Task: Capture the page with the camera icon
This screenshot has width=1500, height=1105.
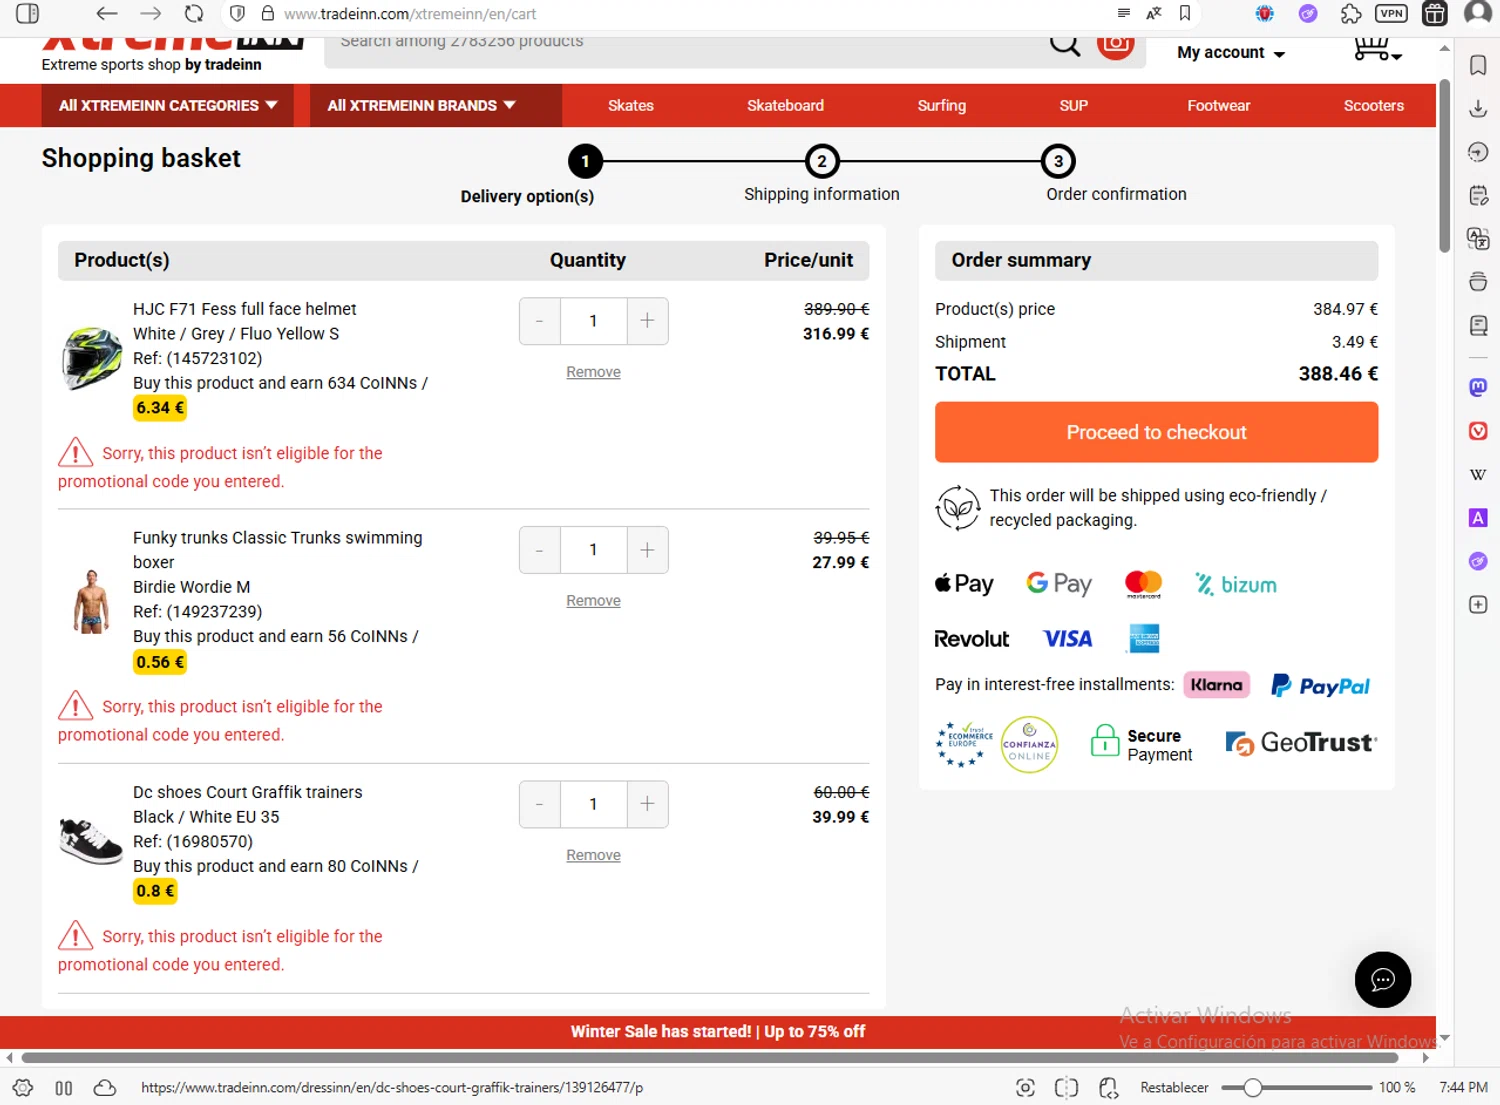Action: coord(1025,1088)
